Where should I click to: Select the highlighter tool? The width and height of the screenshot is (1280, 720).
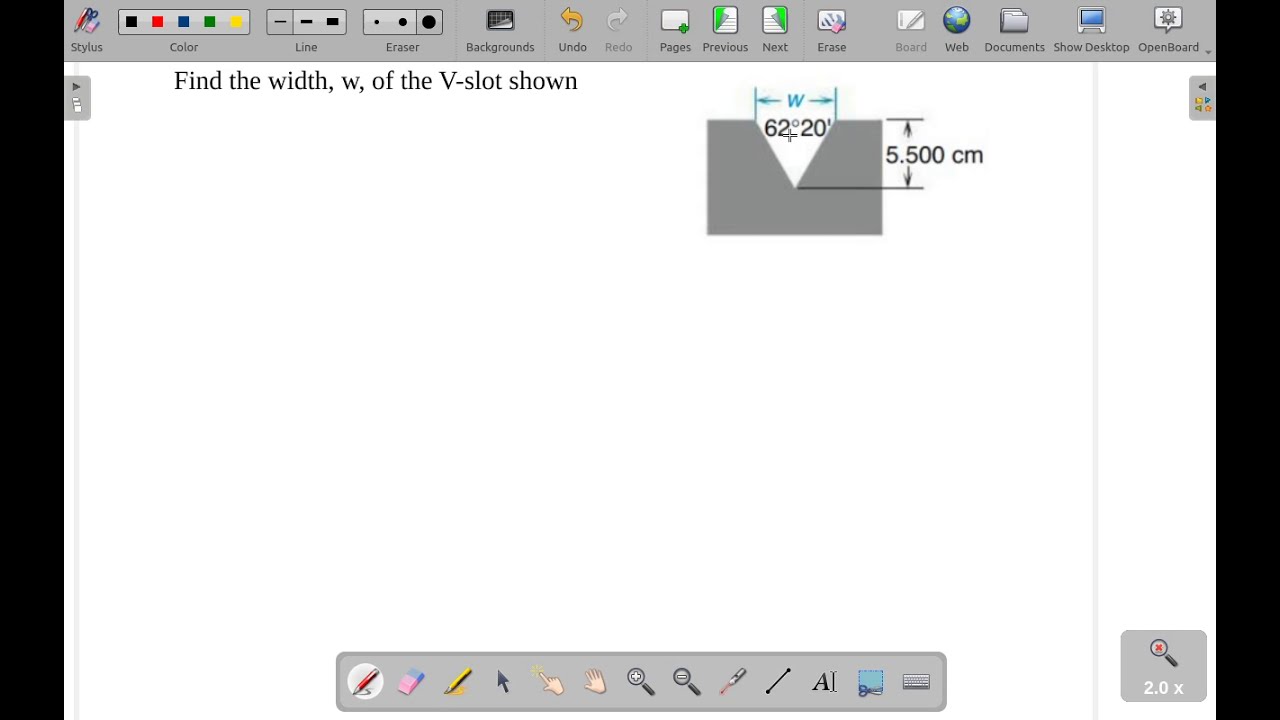457,682
